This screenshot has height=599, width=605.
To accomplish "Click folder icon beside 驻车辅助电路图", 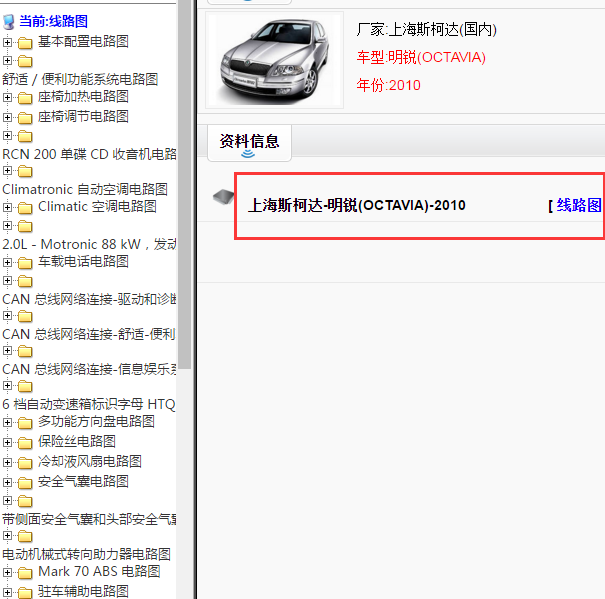I will [25, 593].
